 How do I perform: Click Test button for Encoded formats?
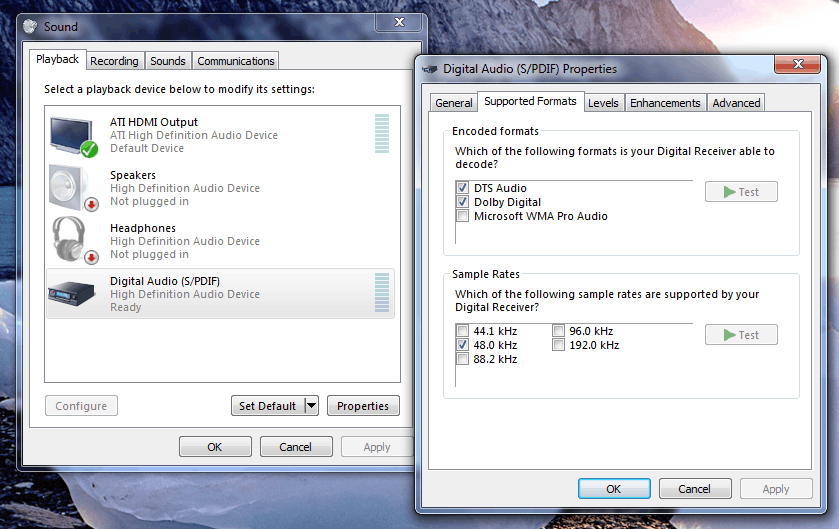[741, 191]
